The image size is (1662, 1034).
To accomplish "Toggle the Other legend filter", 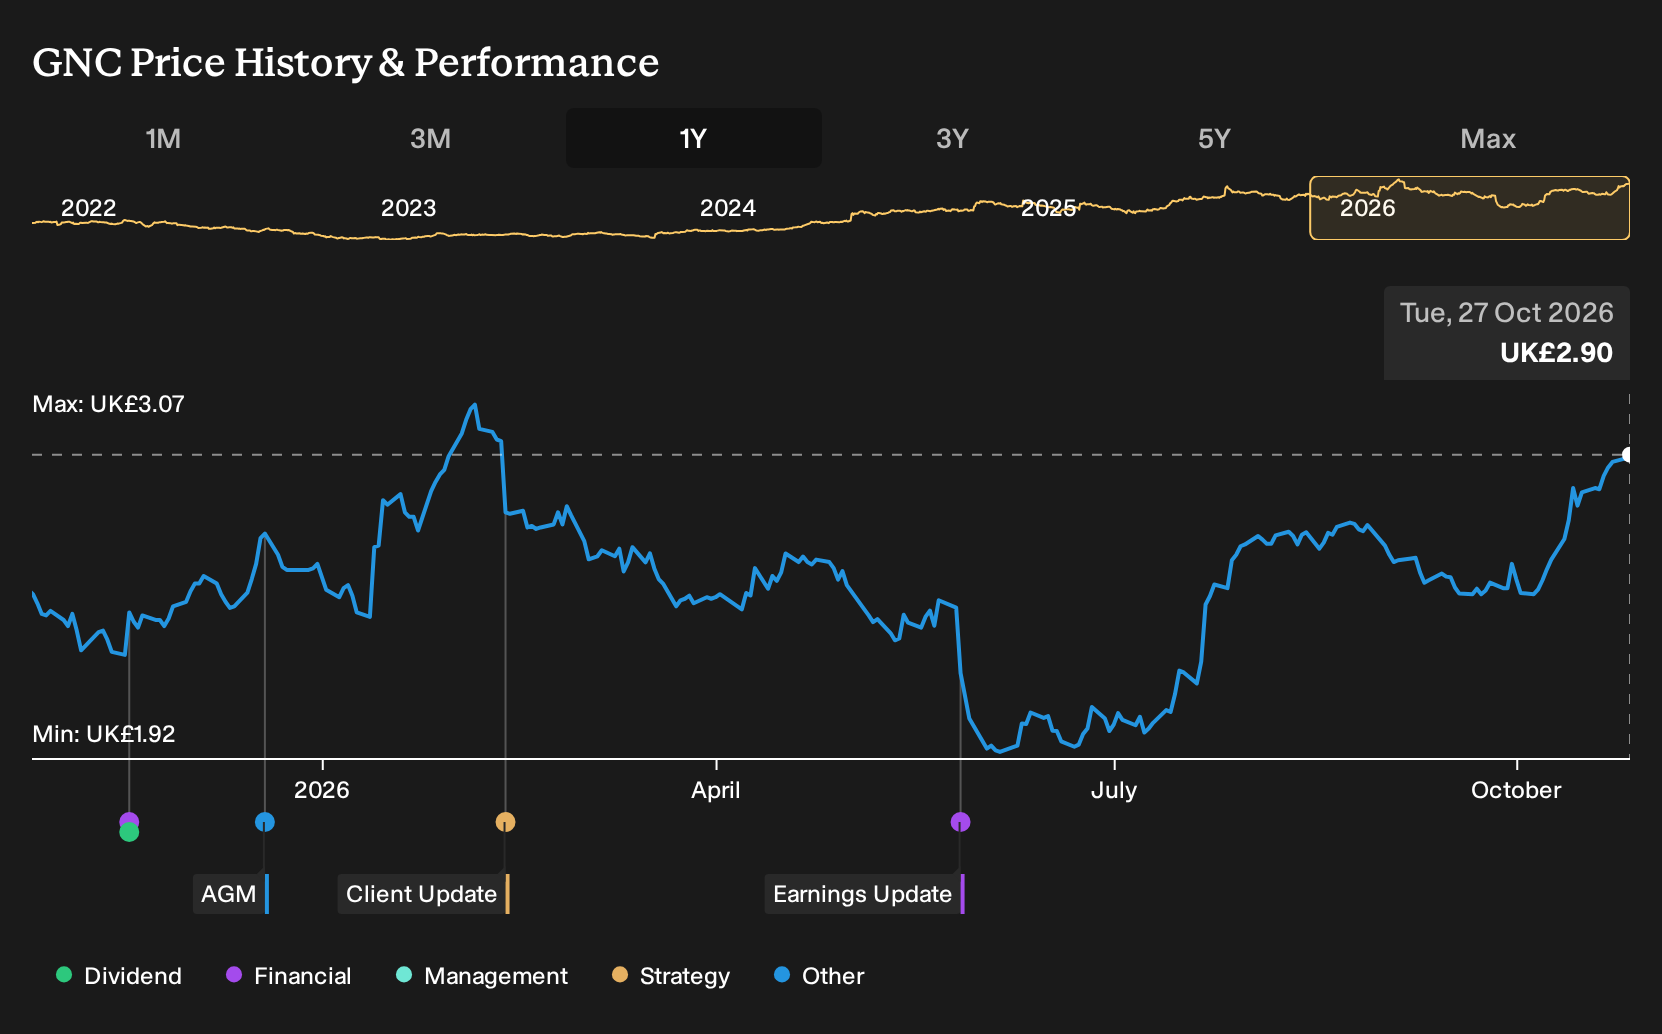I will (819, 976).
